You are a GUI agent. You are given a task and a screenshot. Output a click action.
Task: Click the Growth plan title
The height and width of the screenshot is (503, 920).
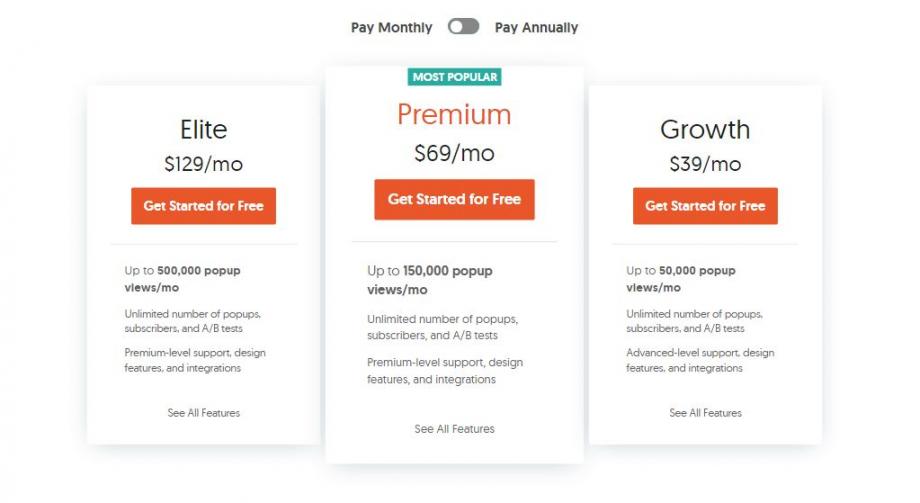coord(705,130)
